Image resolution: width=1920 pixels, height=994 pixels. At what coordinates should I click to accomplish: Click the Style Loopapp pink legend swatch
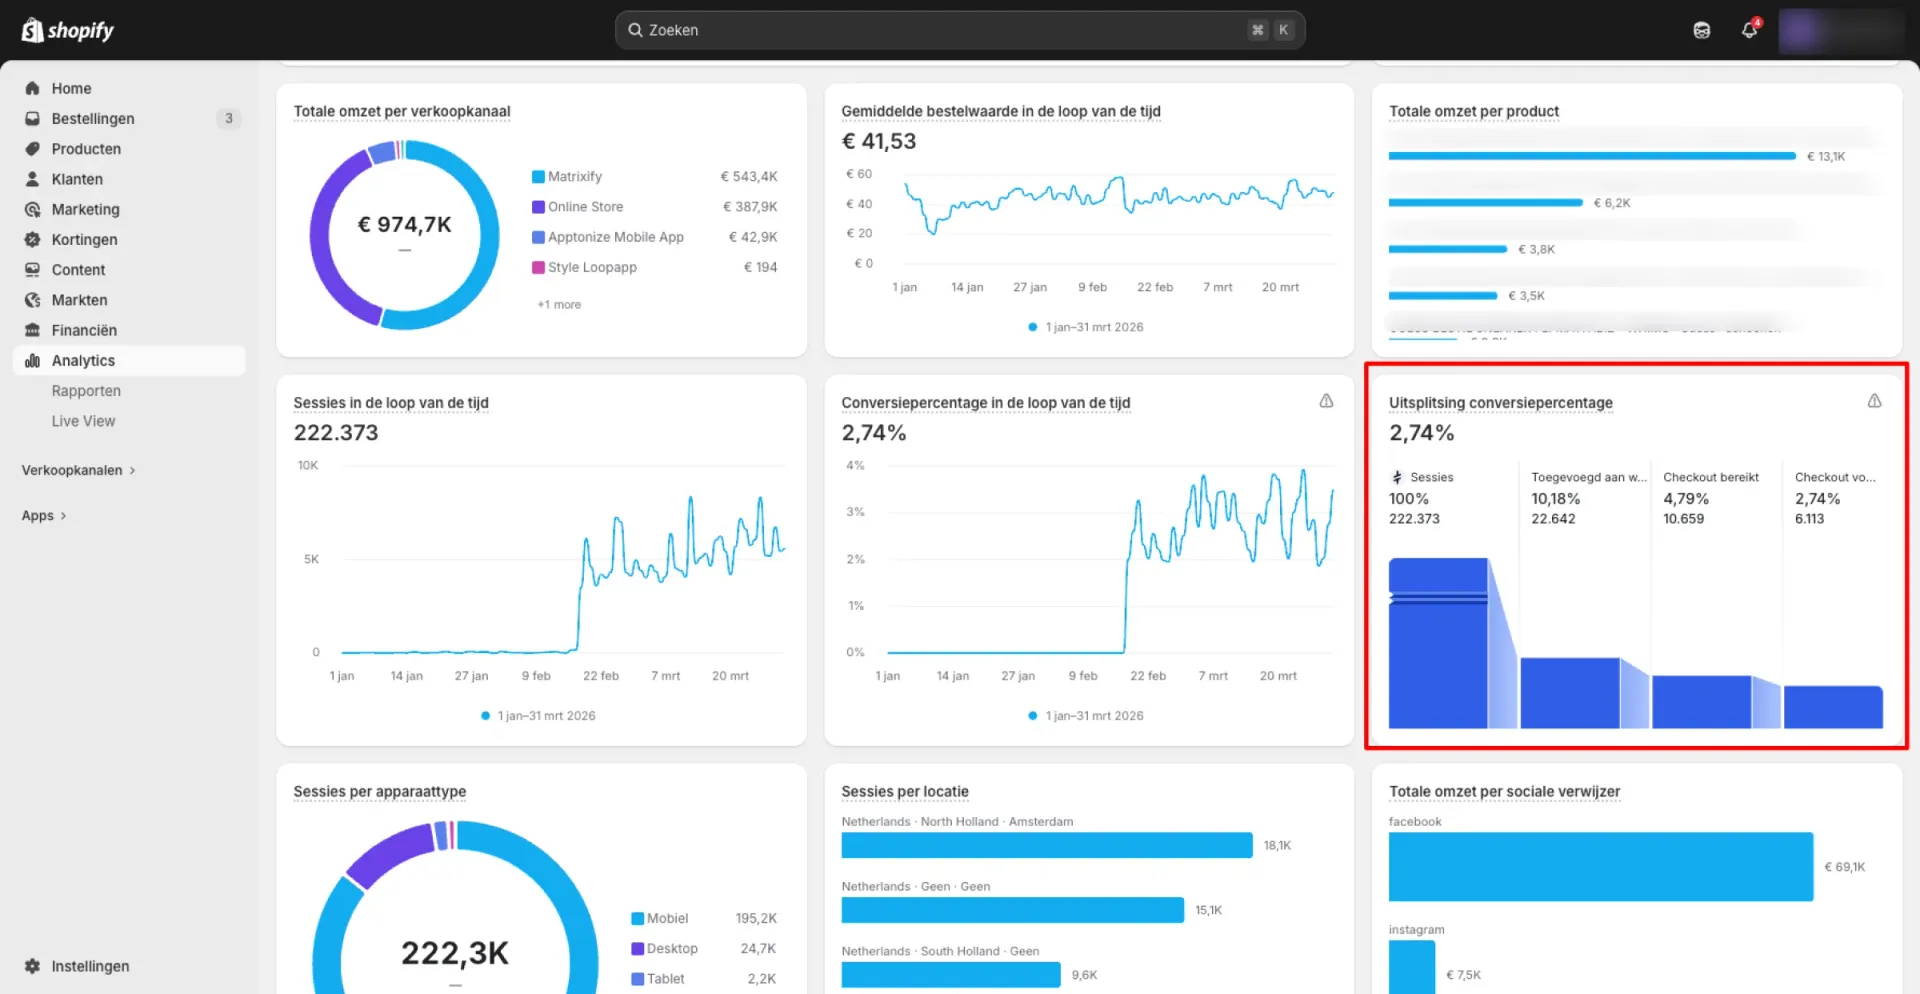(538, 267)
